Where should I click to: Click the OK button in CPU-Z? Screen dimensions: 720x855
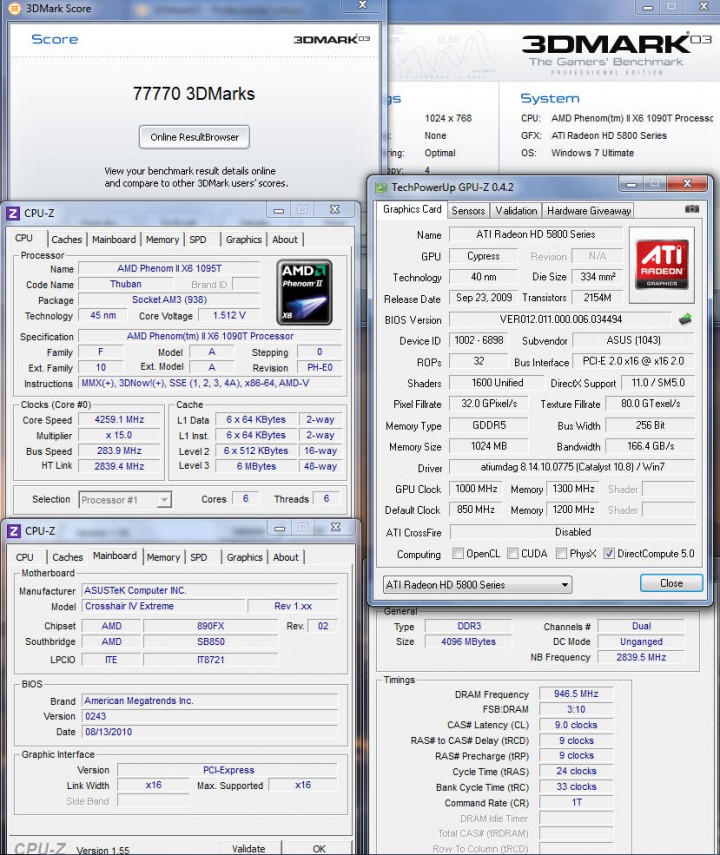(x=319, y=848)
